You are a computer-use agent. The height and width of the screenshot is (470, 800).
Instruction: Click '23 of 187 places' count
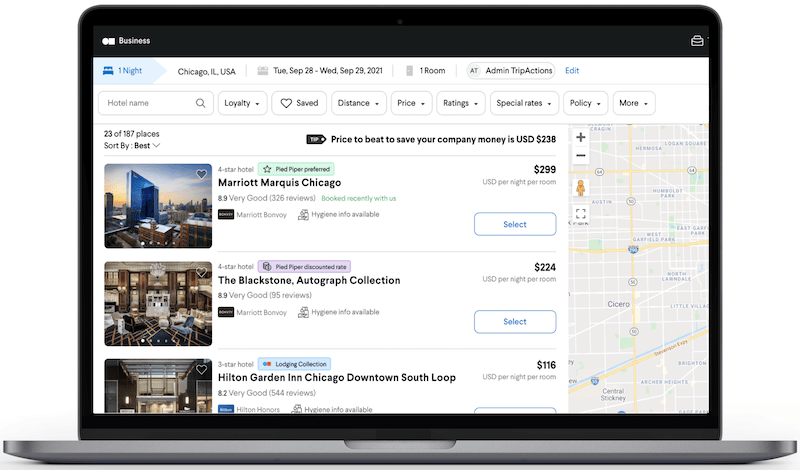[x=132, y=134]
